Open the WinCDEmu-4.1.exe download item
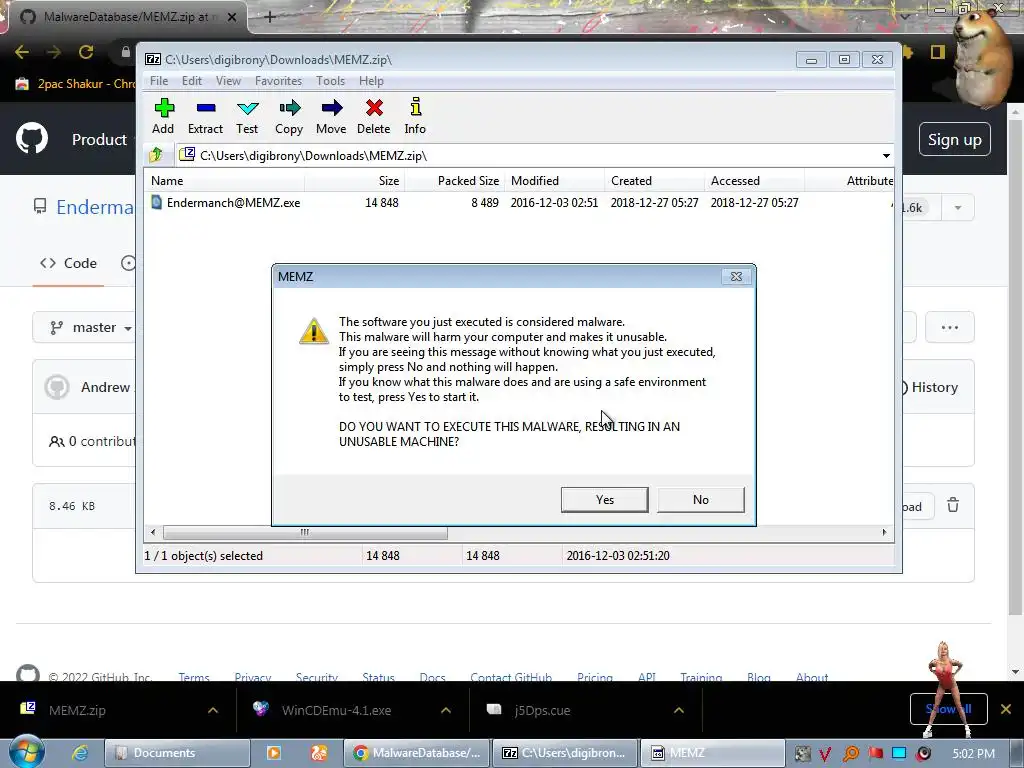 click(336, 710)
